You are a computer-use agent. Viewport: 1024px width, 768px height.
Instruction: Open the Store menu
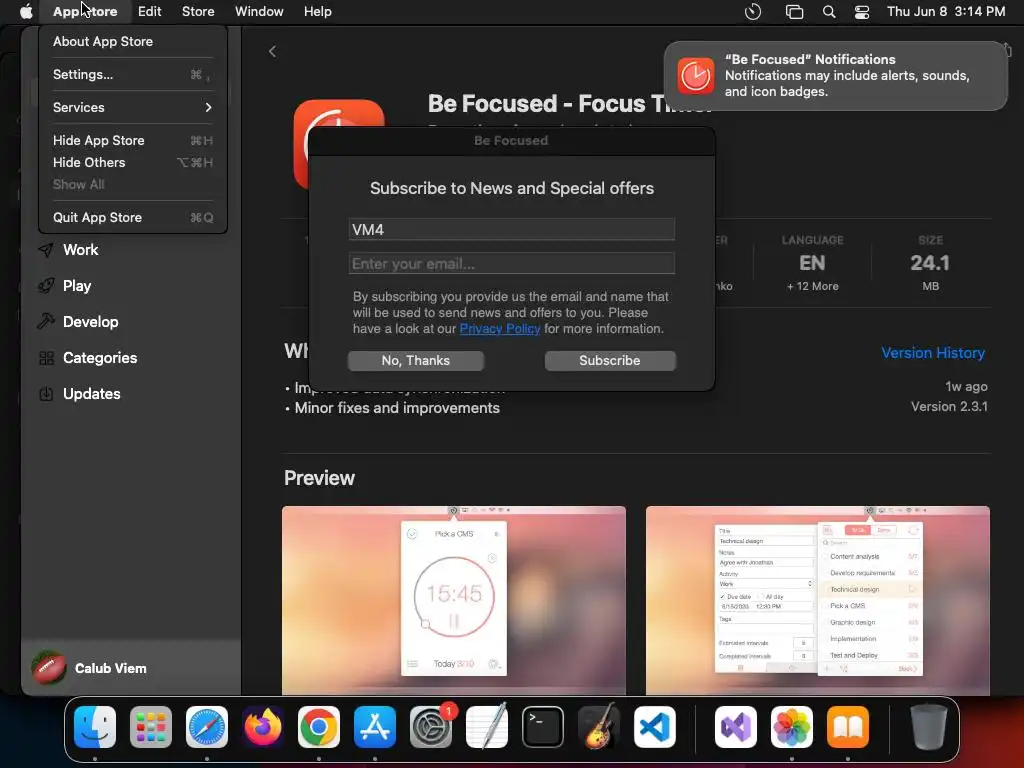point(198,11)
